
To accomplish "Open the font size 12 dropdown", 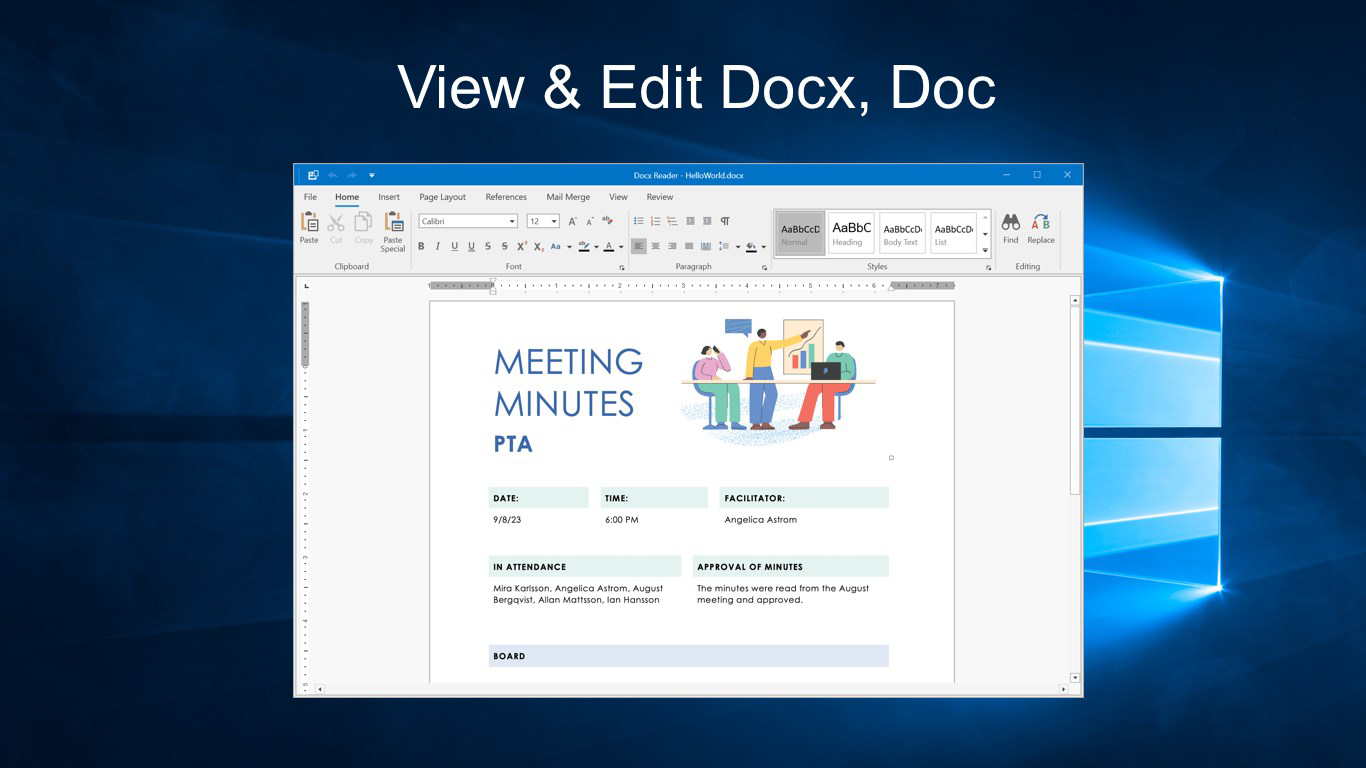I will [554, 221].
